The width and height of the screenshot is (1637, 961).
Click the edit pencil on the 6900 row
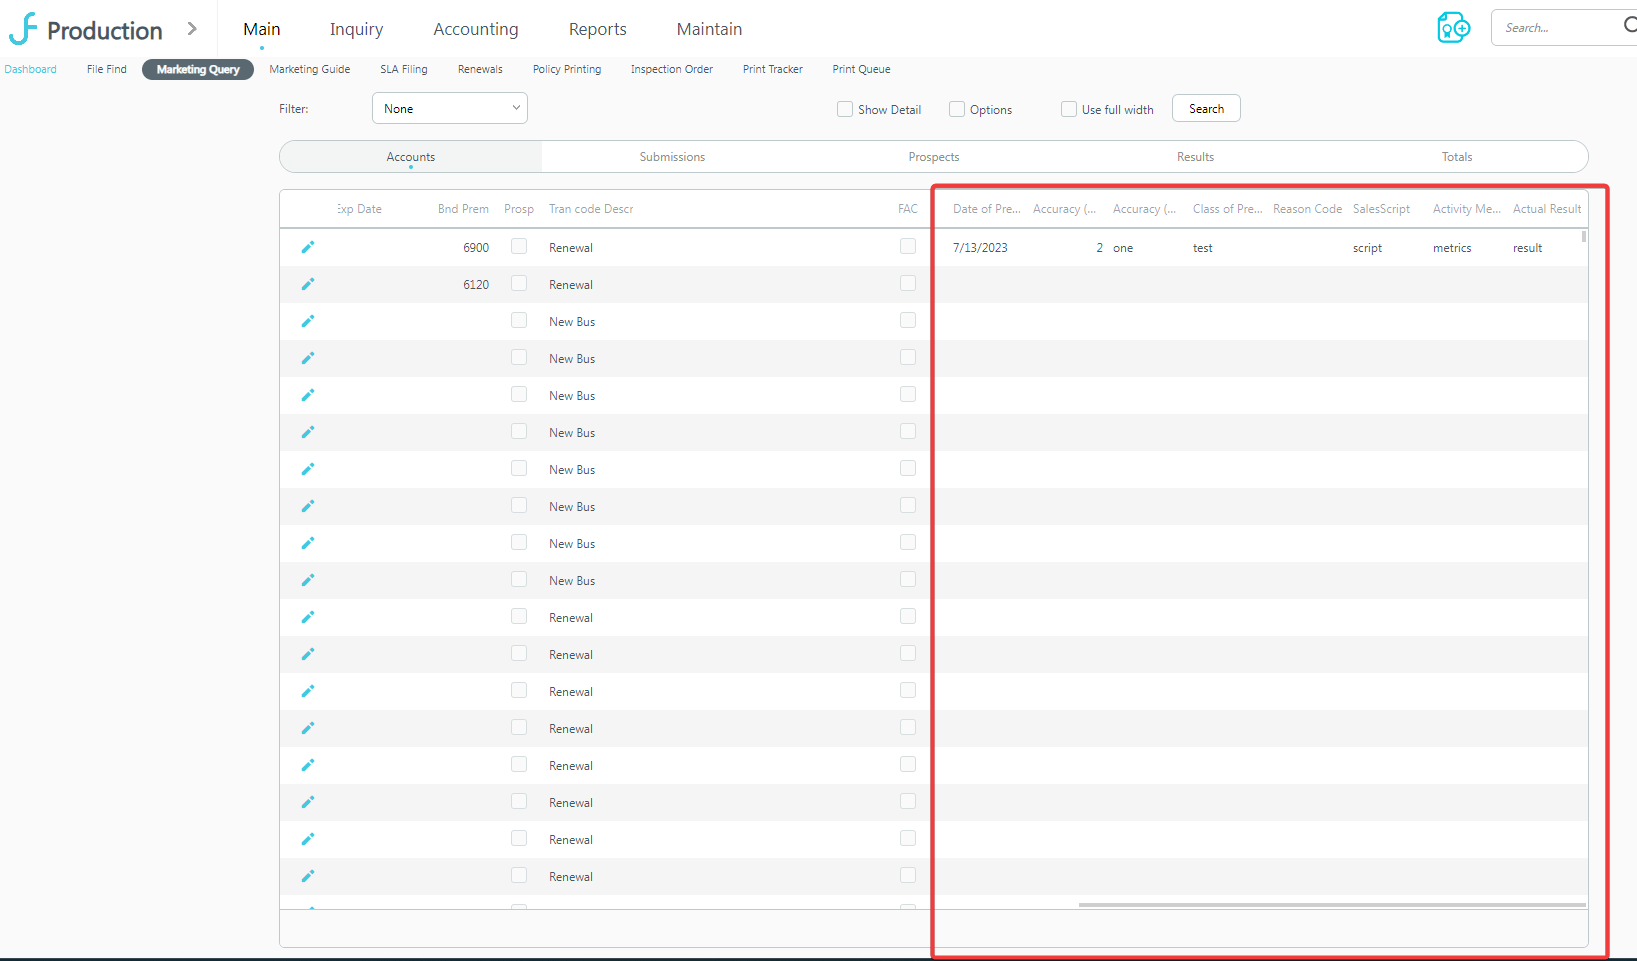click(x=308, y=247)
